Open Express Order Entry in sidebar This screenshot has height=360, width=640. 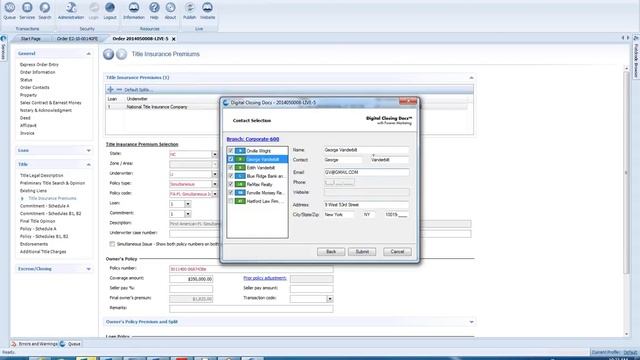(39, 64)
